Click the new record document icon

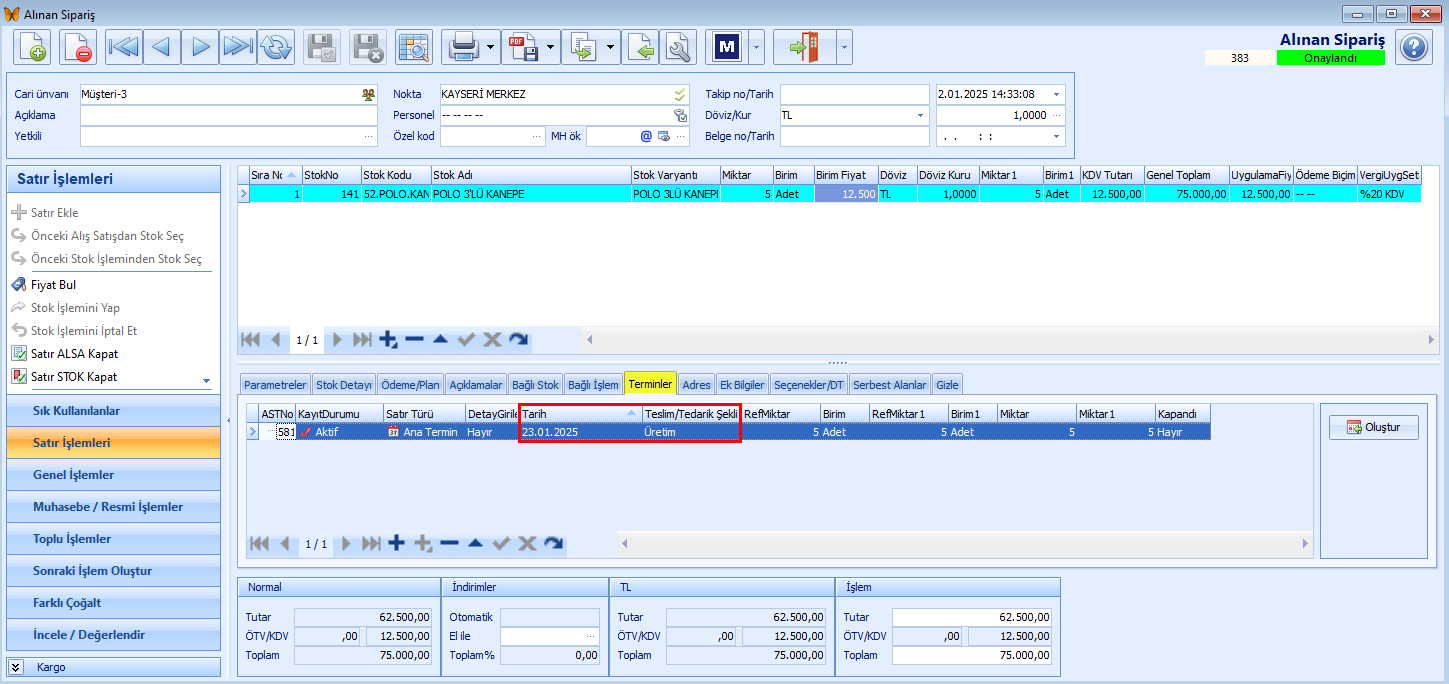pos(32,47)
